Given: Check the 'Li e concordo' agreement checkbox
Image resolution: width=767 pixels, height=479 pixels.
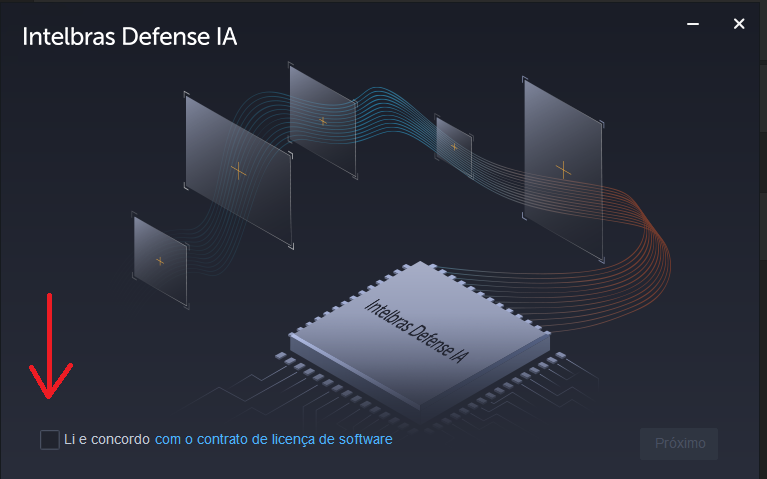Looking at the screenshot, I should (x=49, y=439).
